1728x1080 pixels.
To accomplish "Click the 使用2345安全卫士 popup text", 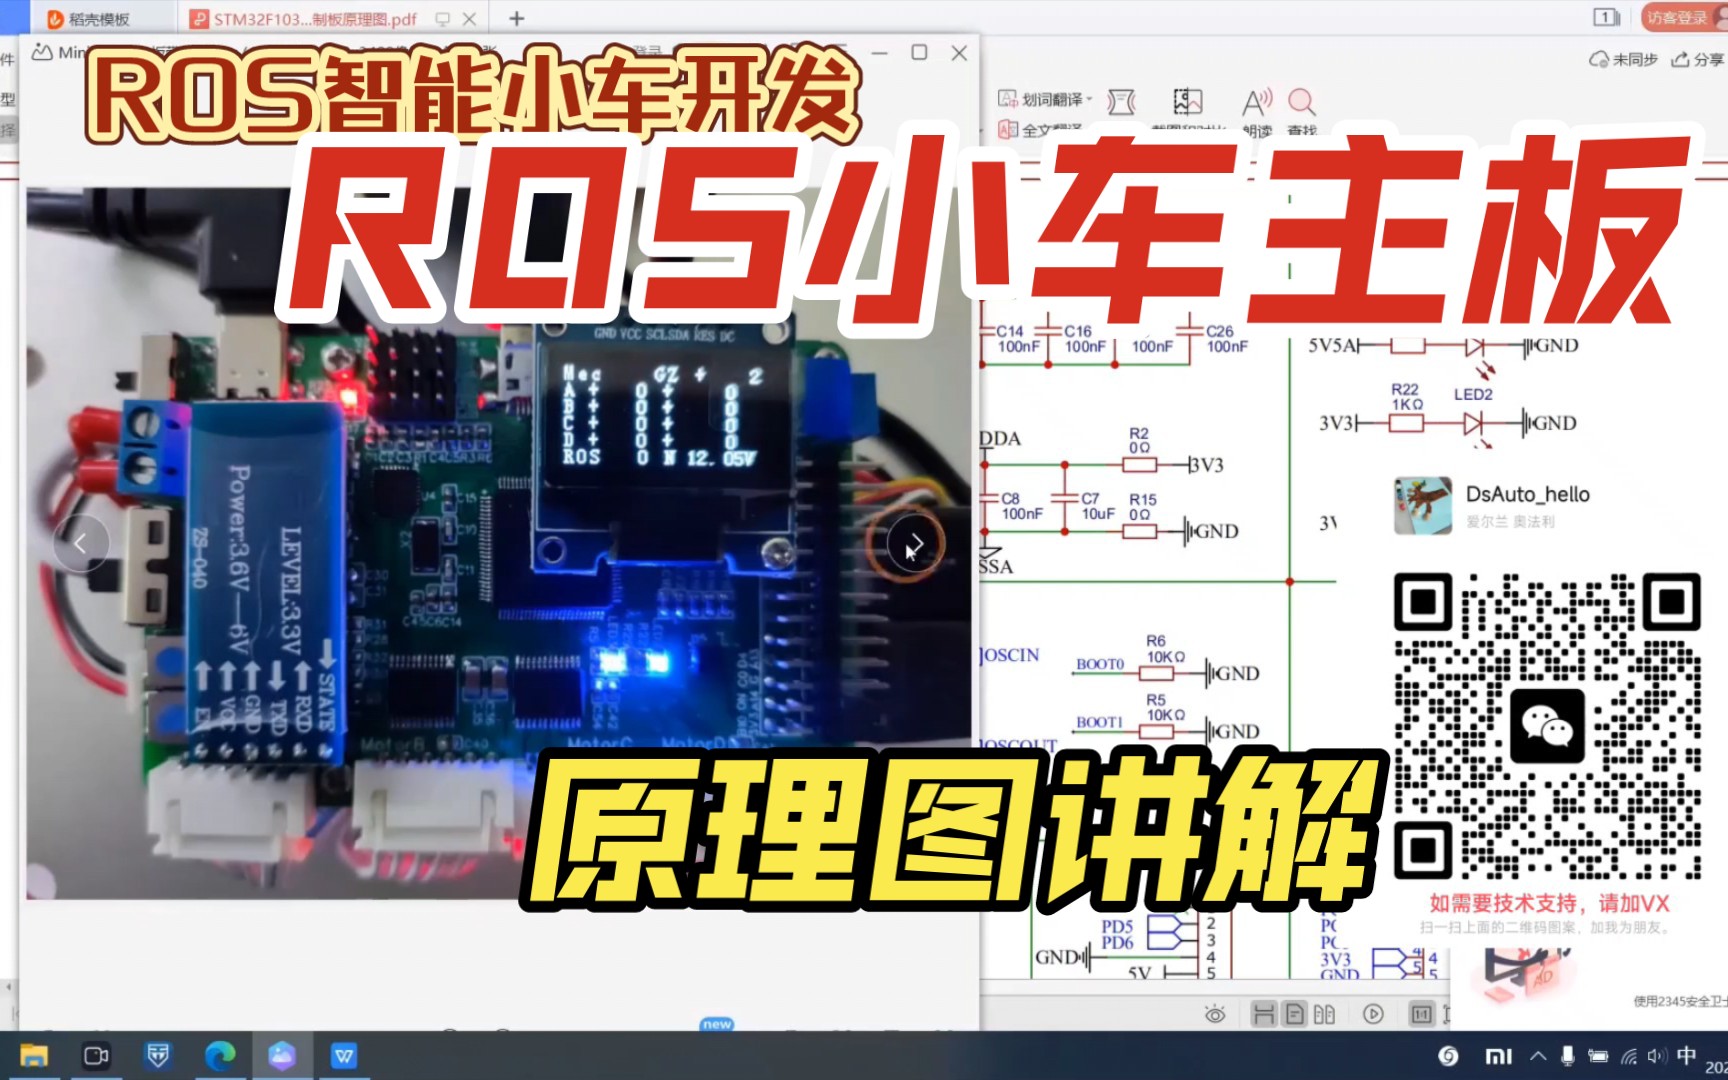I will coord(1679,1001).
